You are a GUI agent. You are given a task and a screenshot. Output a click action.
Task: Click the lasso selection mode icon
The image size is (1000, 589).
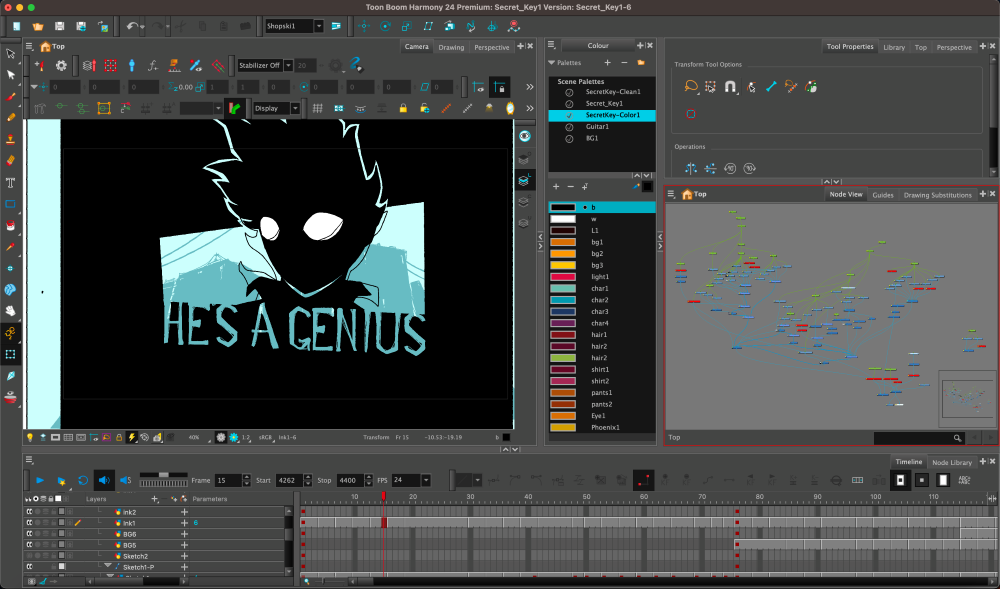point(691,86)
